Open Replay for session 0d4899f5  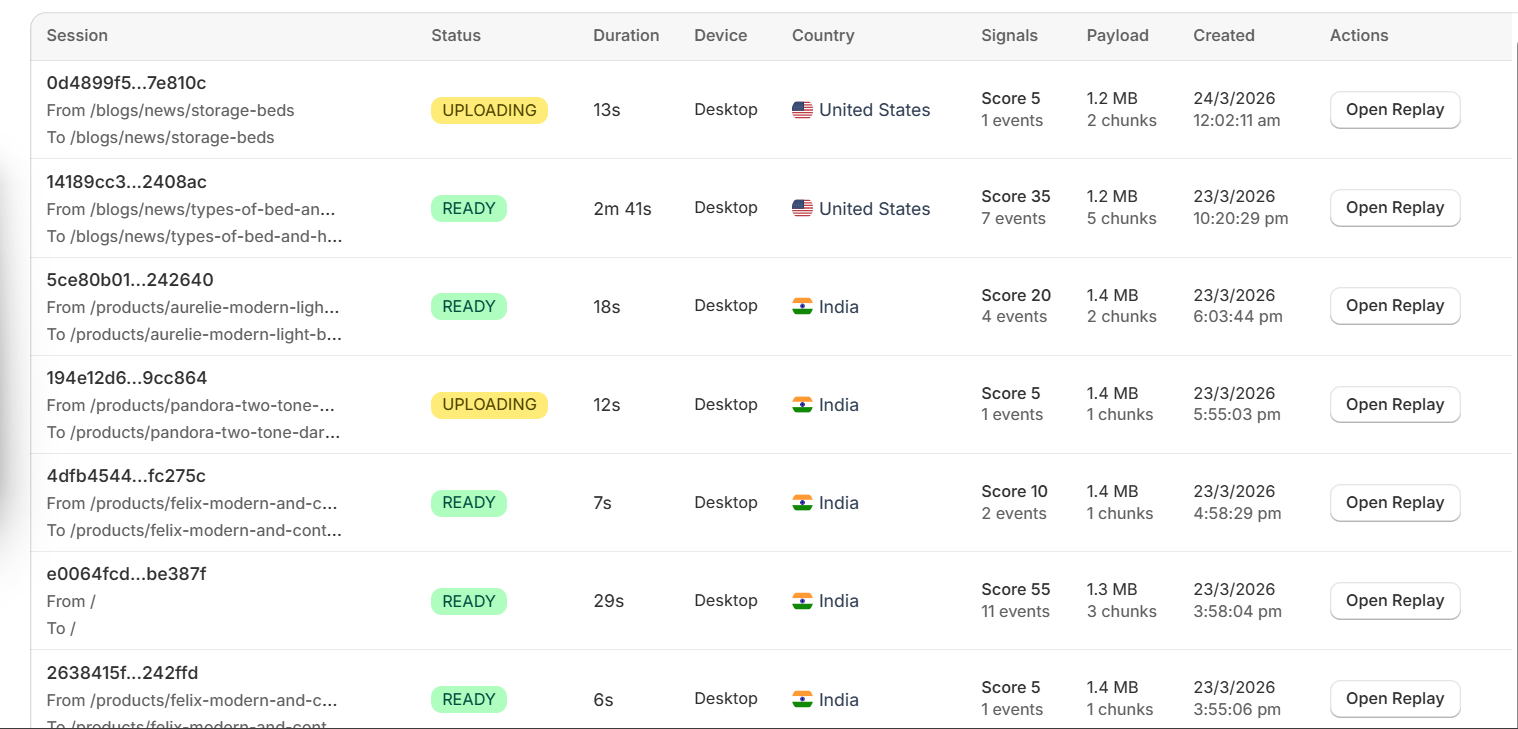[x=1394, y=110]
